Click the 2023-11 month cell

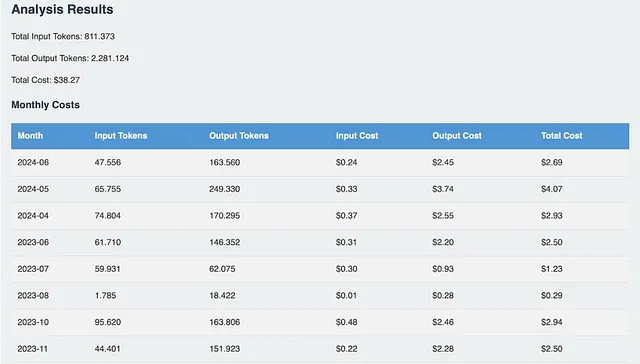(33, 349)
